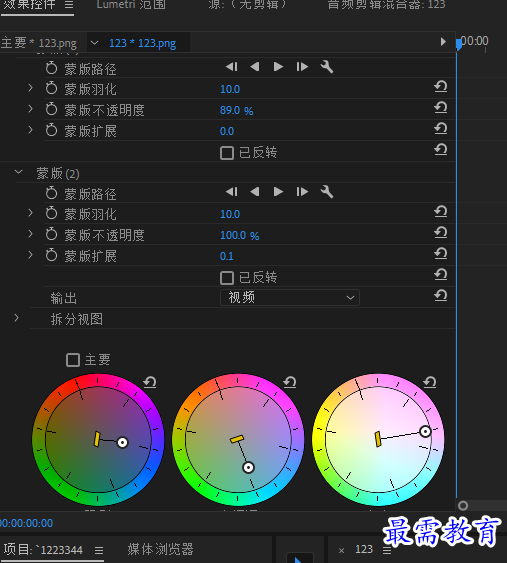Track 蒙版 (2) path forward one frame
This screenshot has width=507, height=563.
(x=302, y=192)
